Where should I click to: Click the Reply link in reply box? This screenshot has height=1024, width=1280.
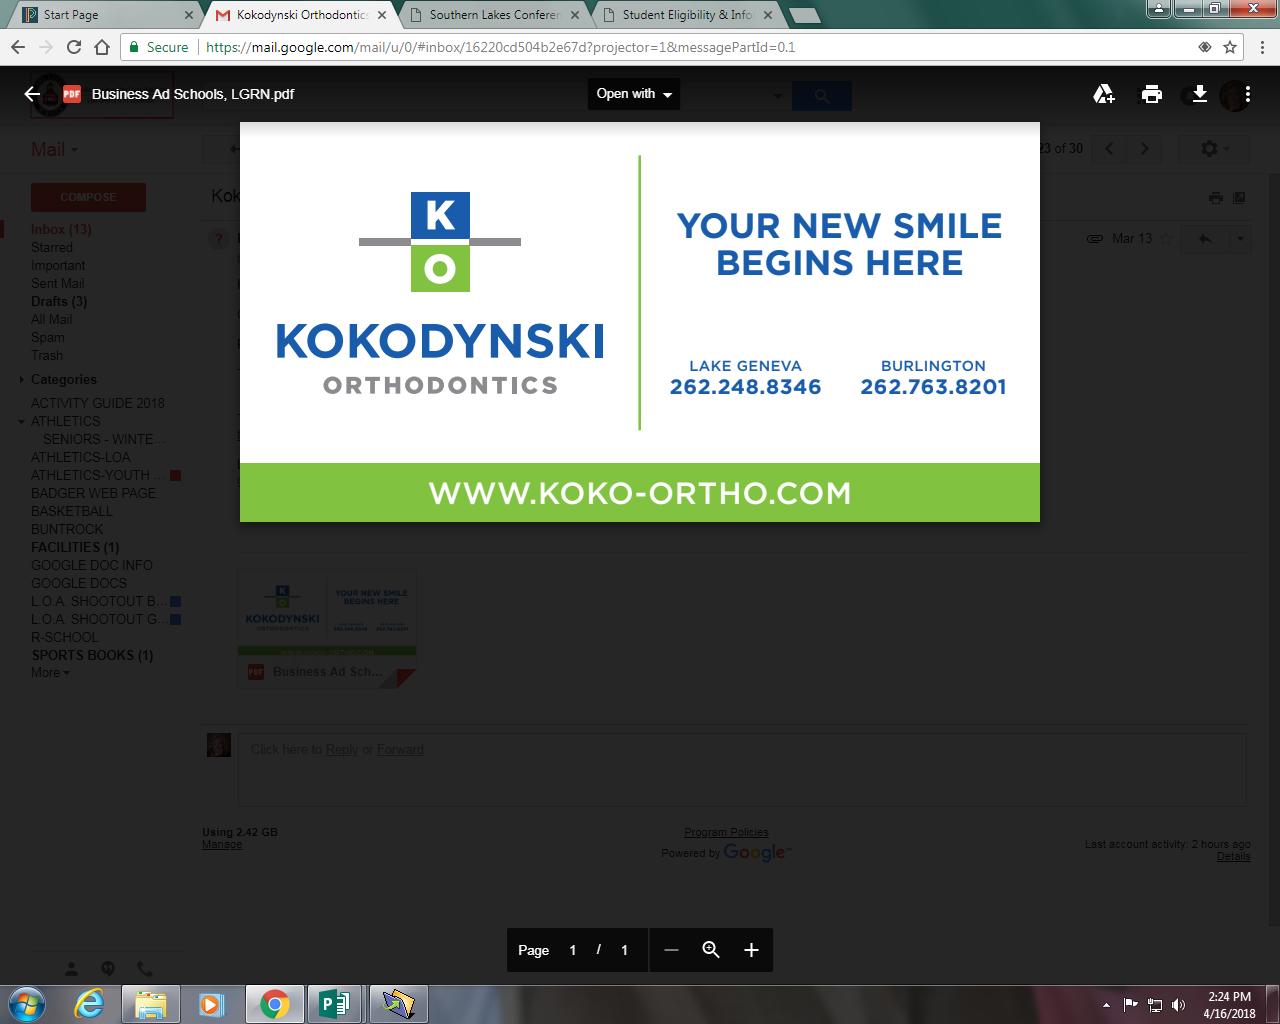[x=342, y=749]
